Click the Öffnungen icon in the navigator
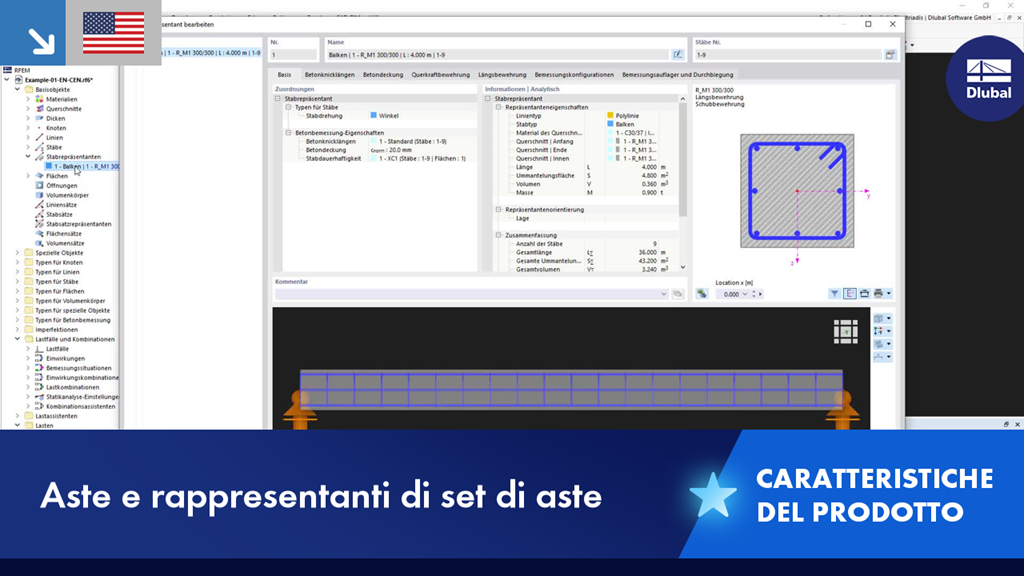1024x576 pixels. click(39, 185)
